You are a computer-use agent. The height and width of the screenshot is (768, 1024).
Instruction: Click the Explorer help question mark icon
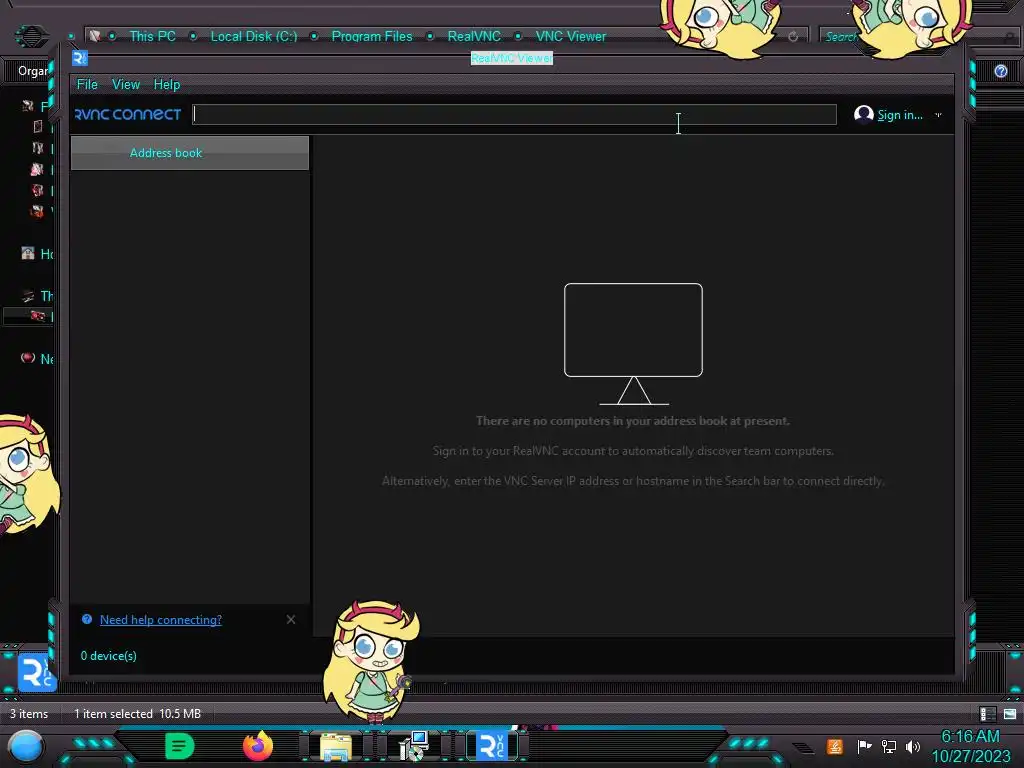(1000, 71)
